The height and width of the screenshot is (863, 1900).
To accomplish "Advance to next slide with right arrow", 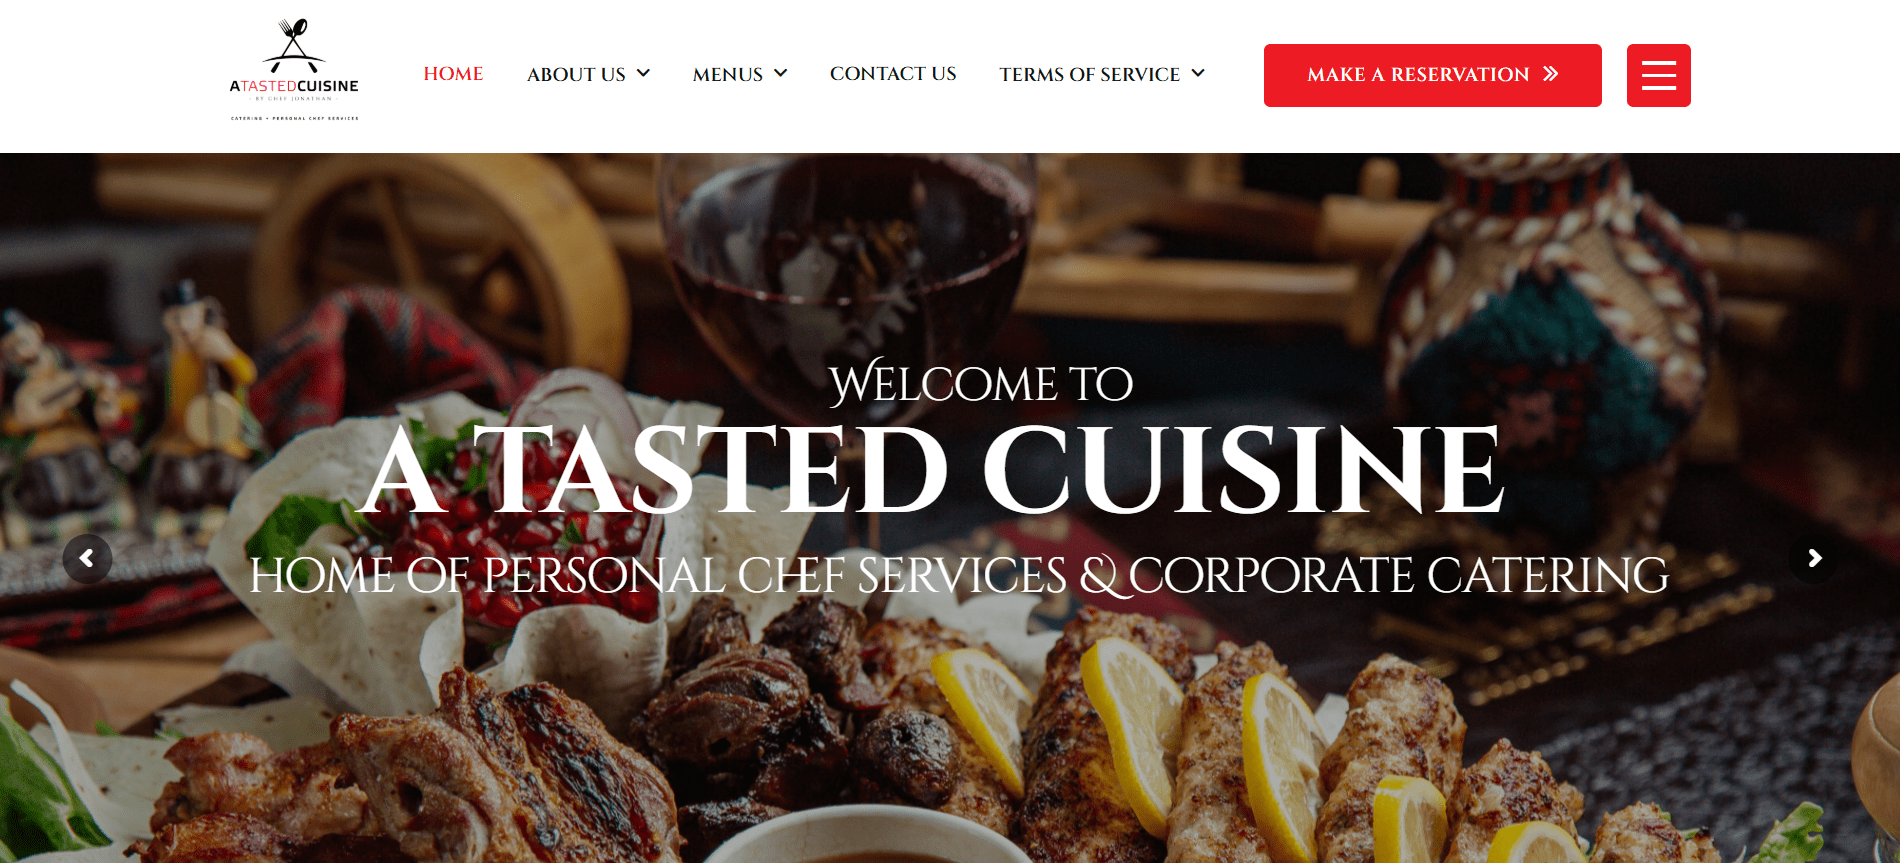I will 1814,558.
